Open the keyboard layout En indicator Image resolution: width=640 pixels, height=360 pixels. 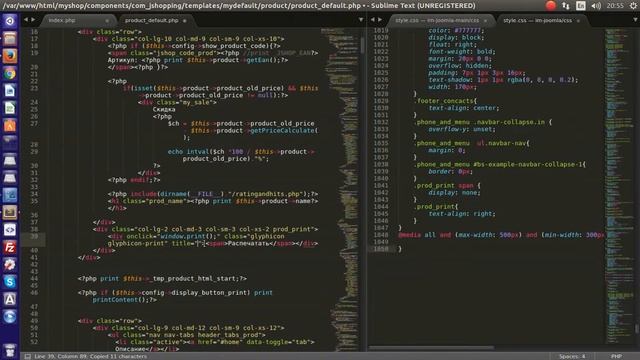[580, 5]
